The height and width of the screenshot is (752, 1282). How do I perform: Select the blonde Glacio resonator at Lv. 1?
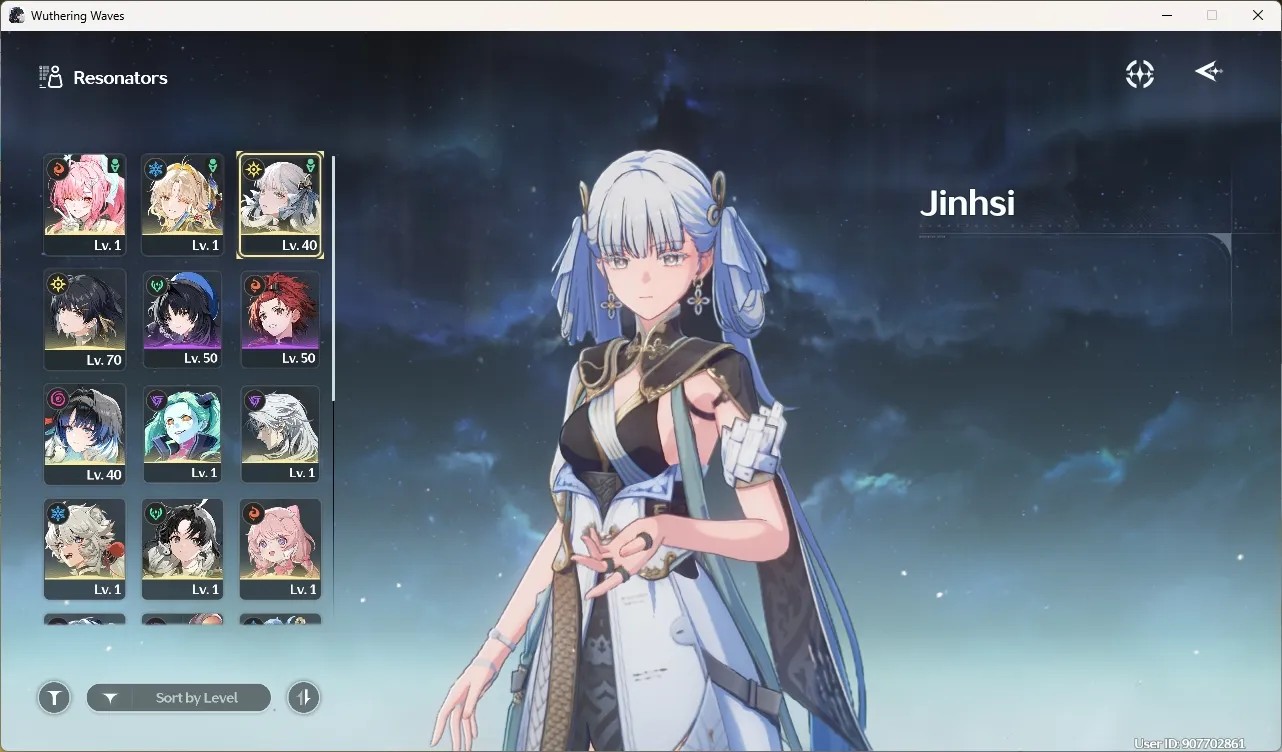click(183, 205)
